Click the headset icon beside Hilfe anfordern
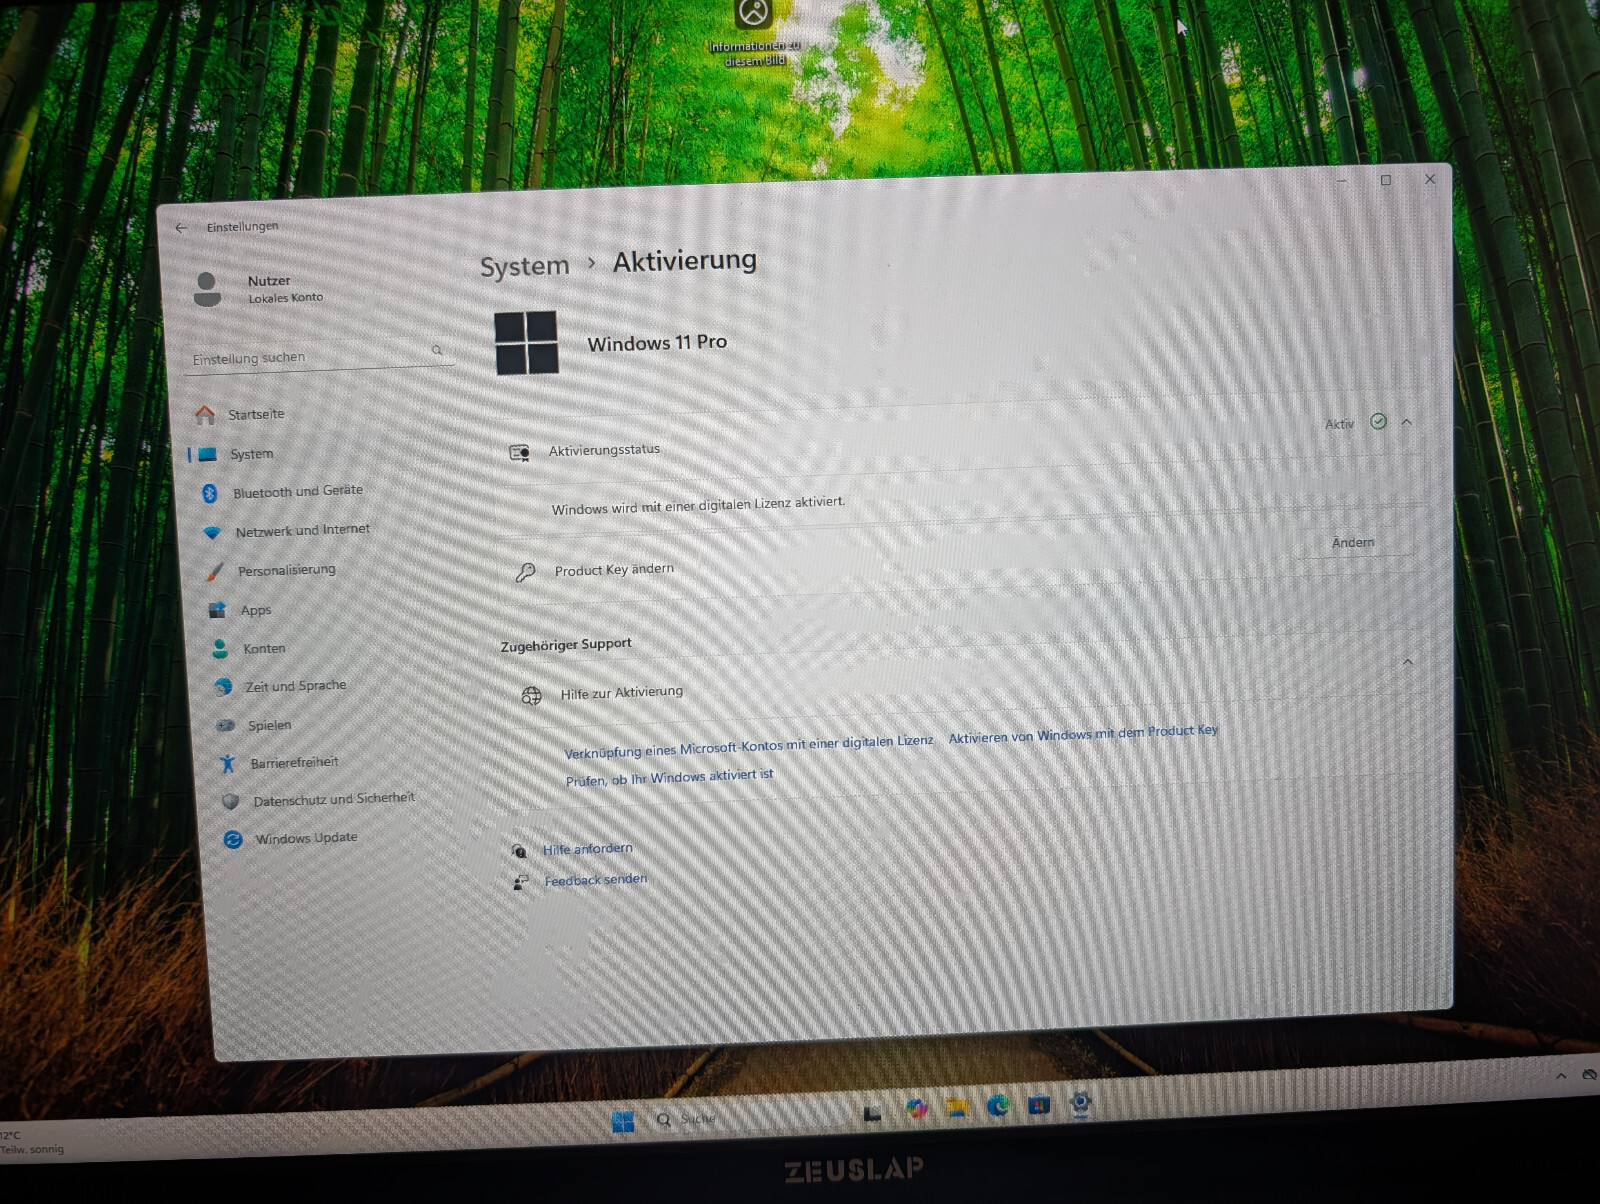1600x1204 pixels. pyautogui.click(x=518, y=851)
